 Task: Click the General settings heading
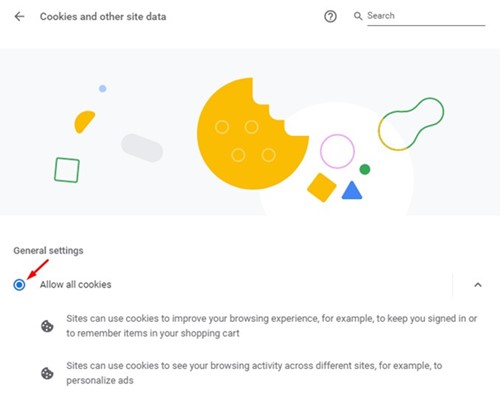(48, 251)
